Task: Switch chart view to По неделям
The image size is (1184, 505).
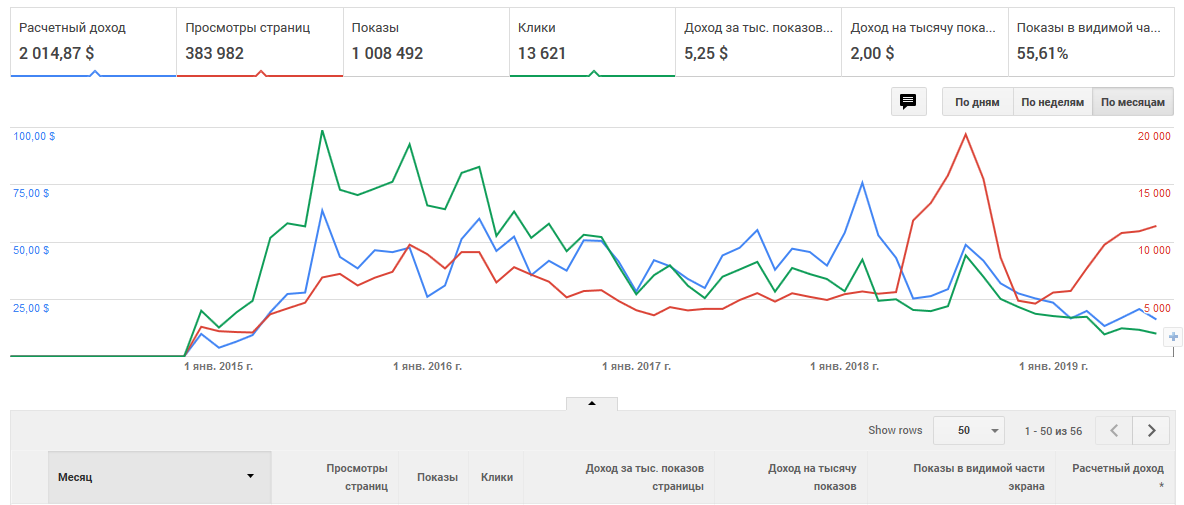Action: (1052, 102)
